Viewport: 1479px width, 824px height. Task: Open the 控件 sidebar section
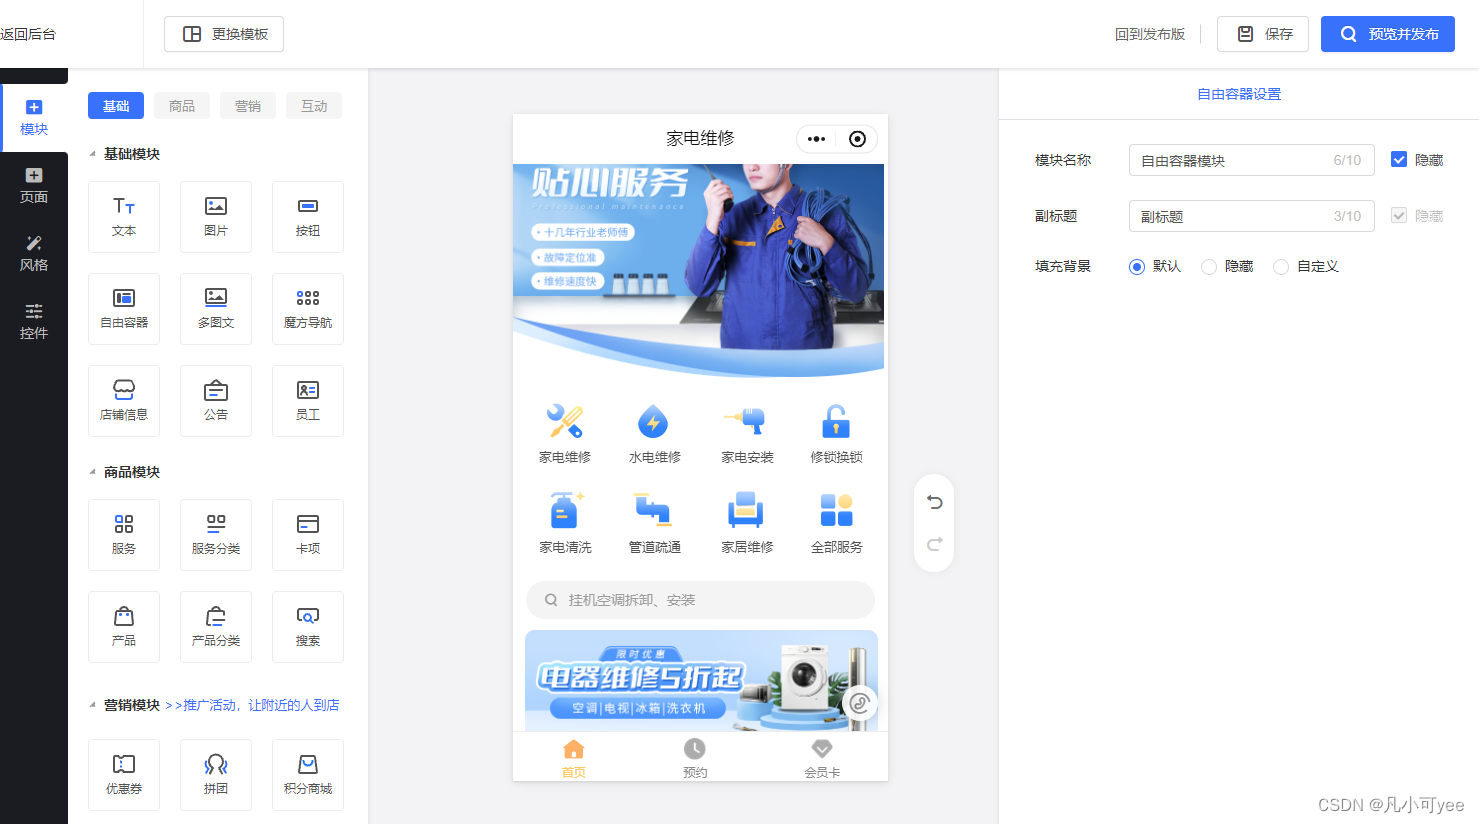(x=34, y=322)
